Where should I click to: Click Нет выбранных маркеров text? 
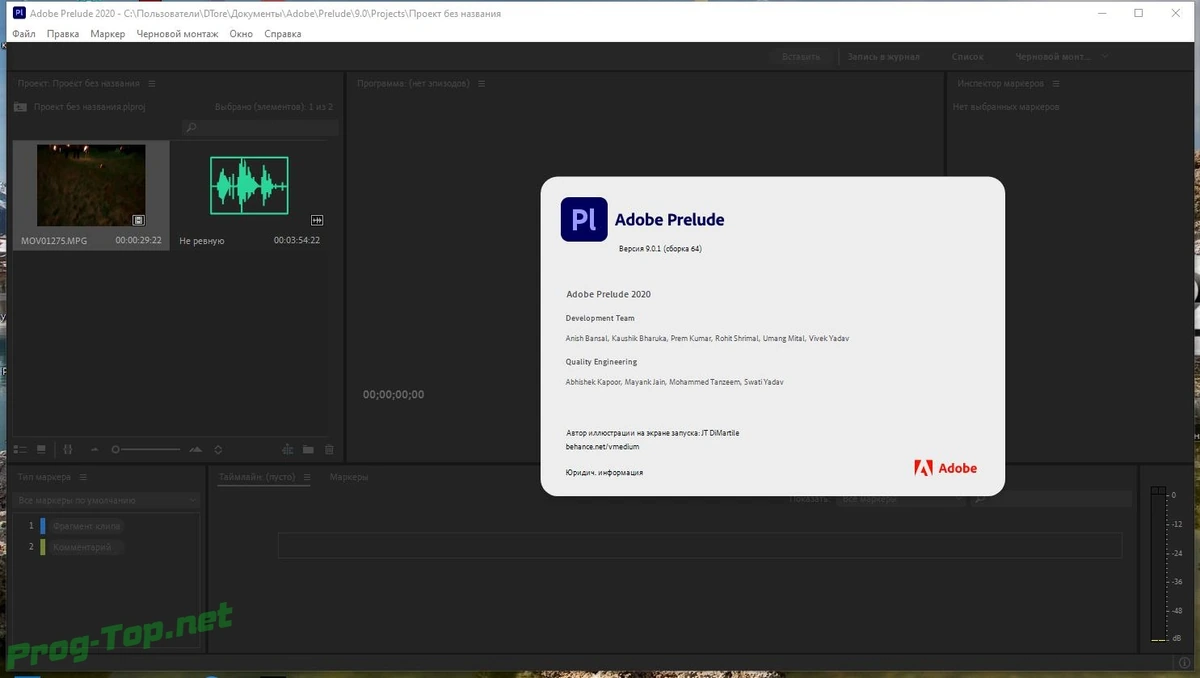(x=1006, y=107)
